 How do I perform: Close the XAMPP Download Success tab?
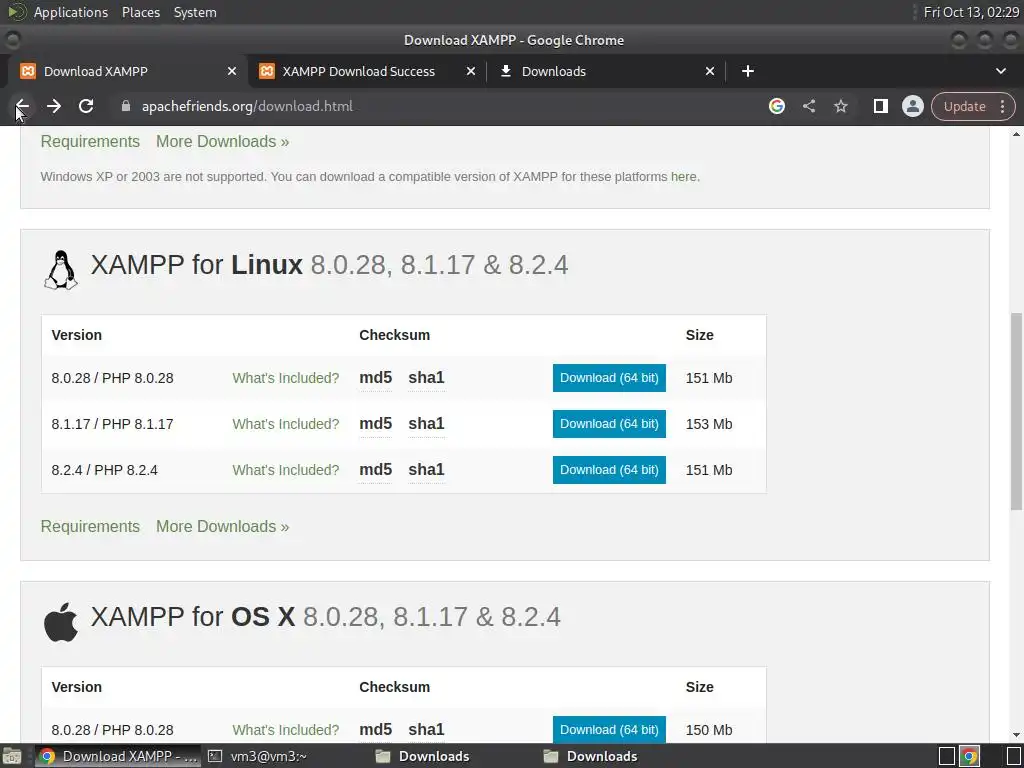click(x=470, y=71)
